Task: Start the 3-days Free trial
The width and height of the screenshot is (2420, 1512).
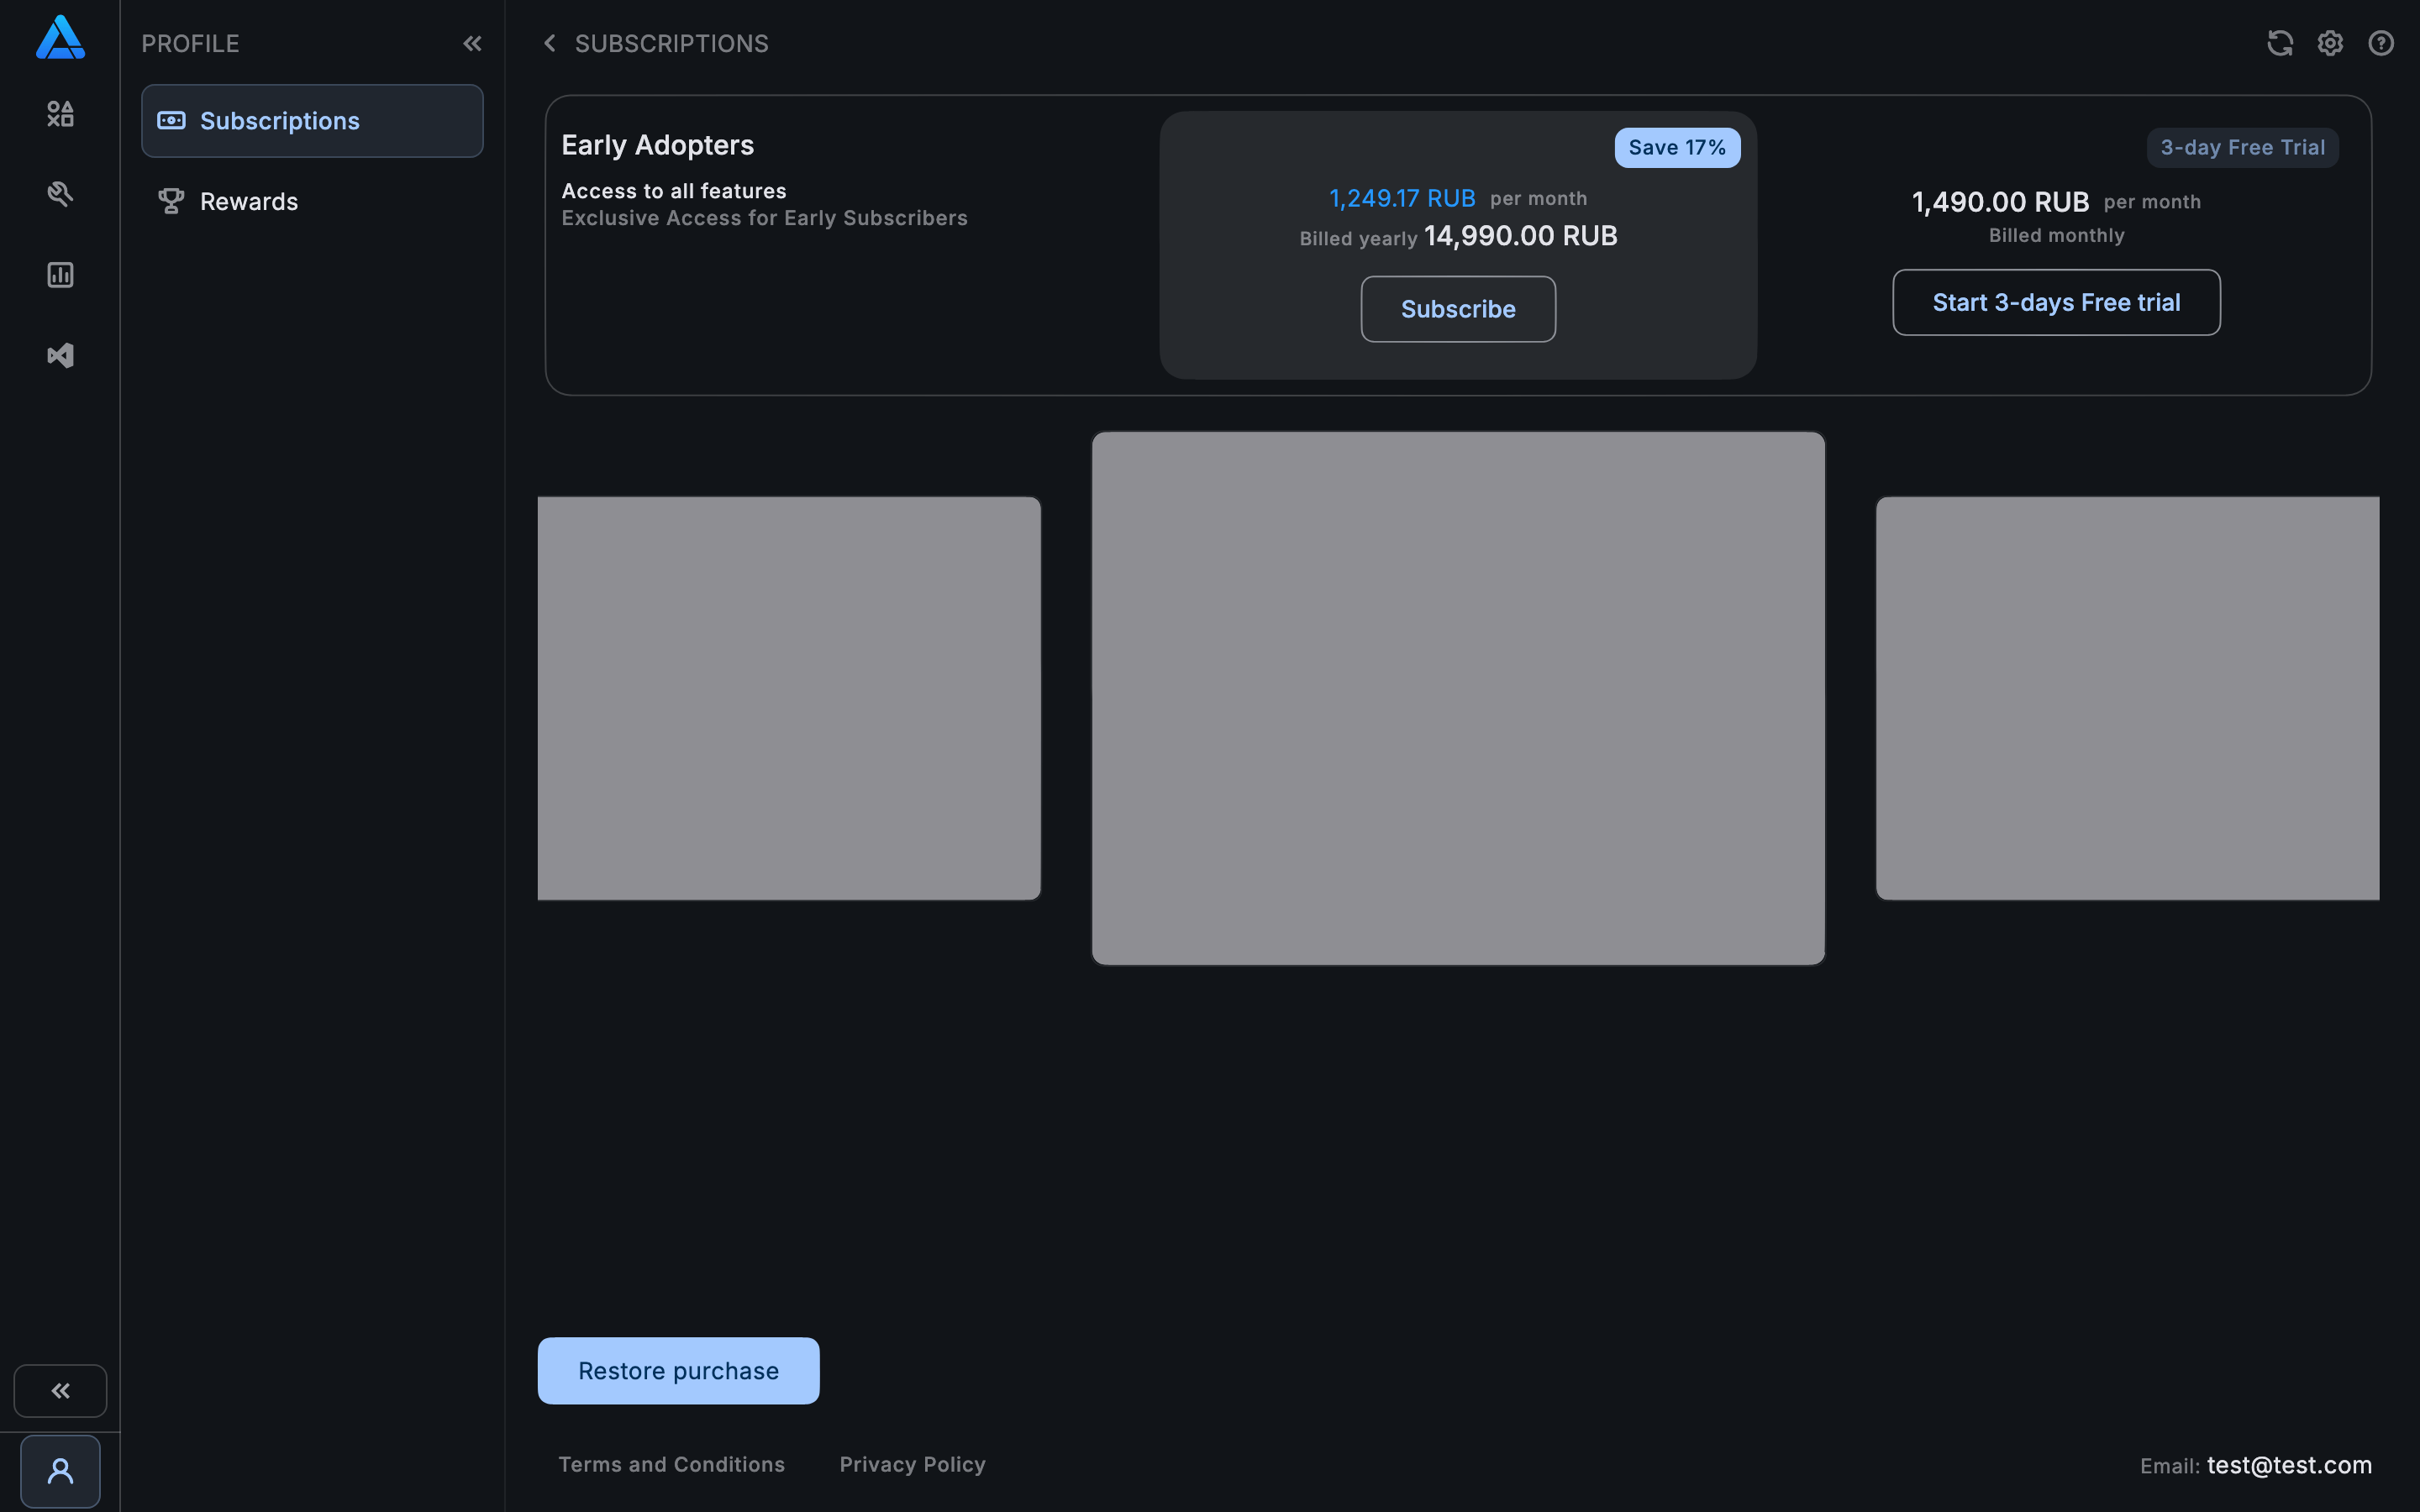Action: pos(2055,302)
